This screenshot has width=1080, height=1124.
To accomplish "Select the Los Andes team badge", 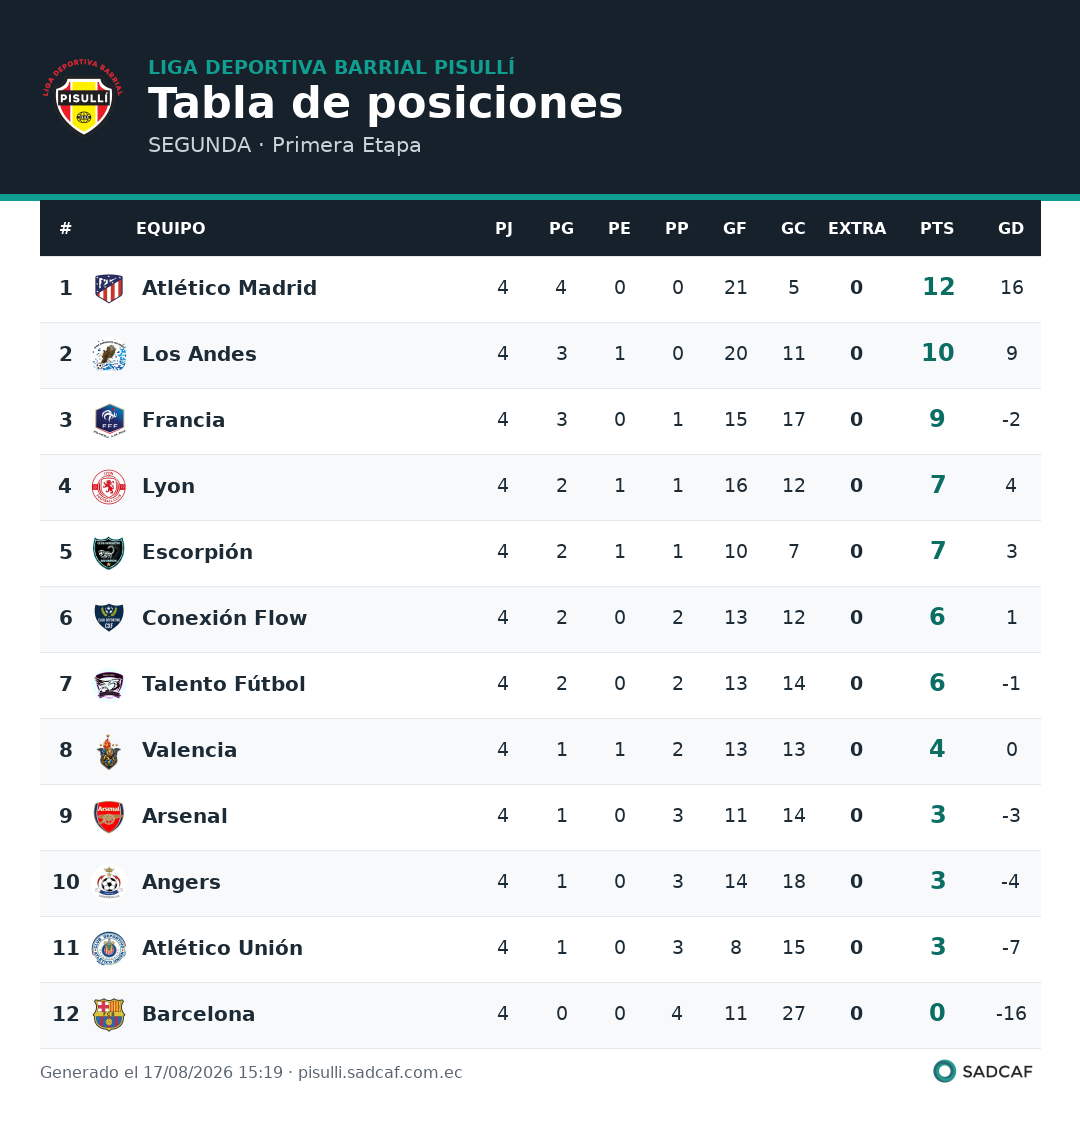I will point(109,354).
